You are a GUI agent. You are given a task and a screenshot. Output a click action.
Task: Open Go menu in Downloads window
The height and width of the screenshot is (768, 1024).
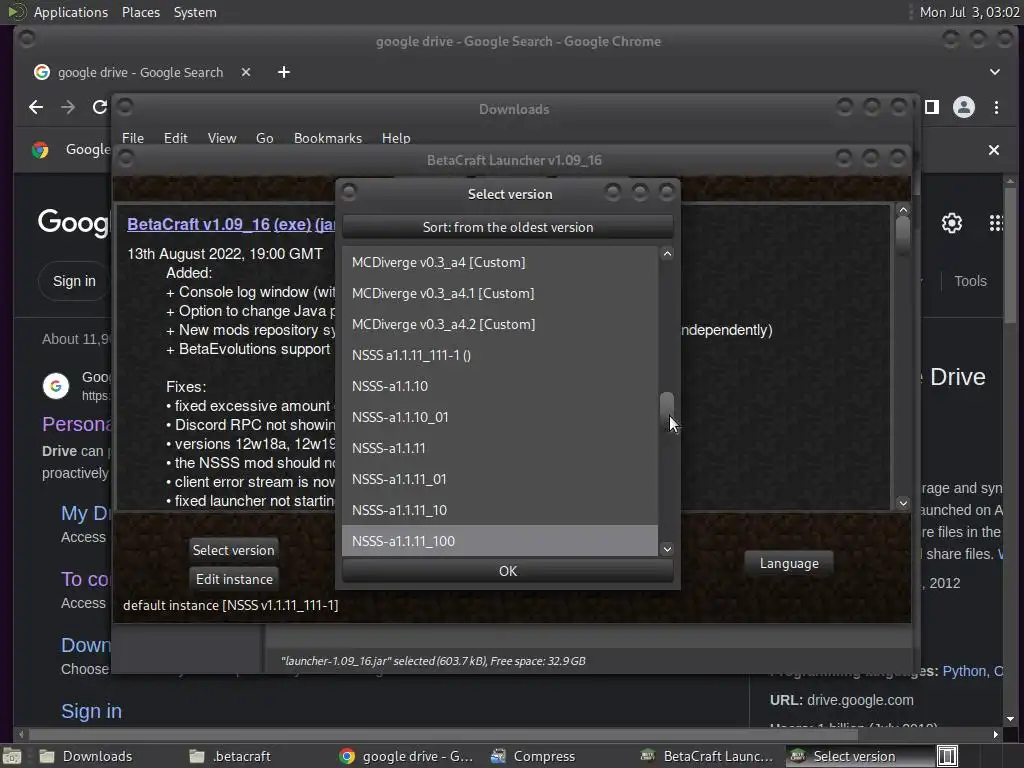click(x=264, y=138)
